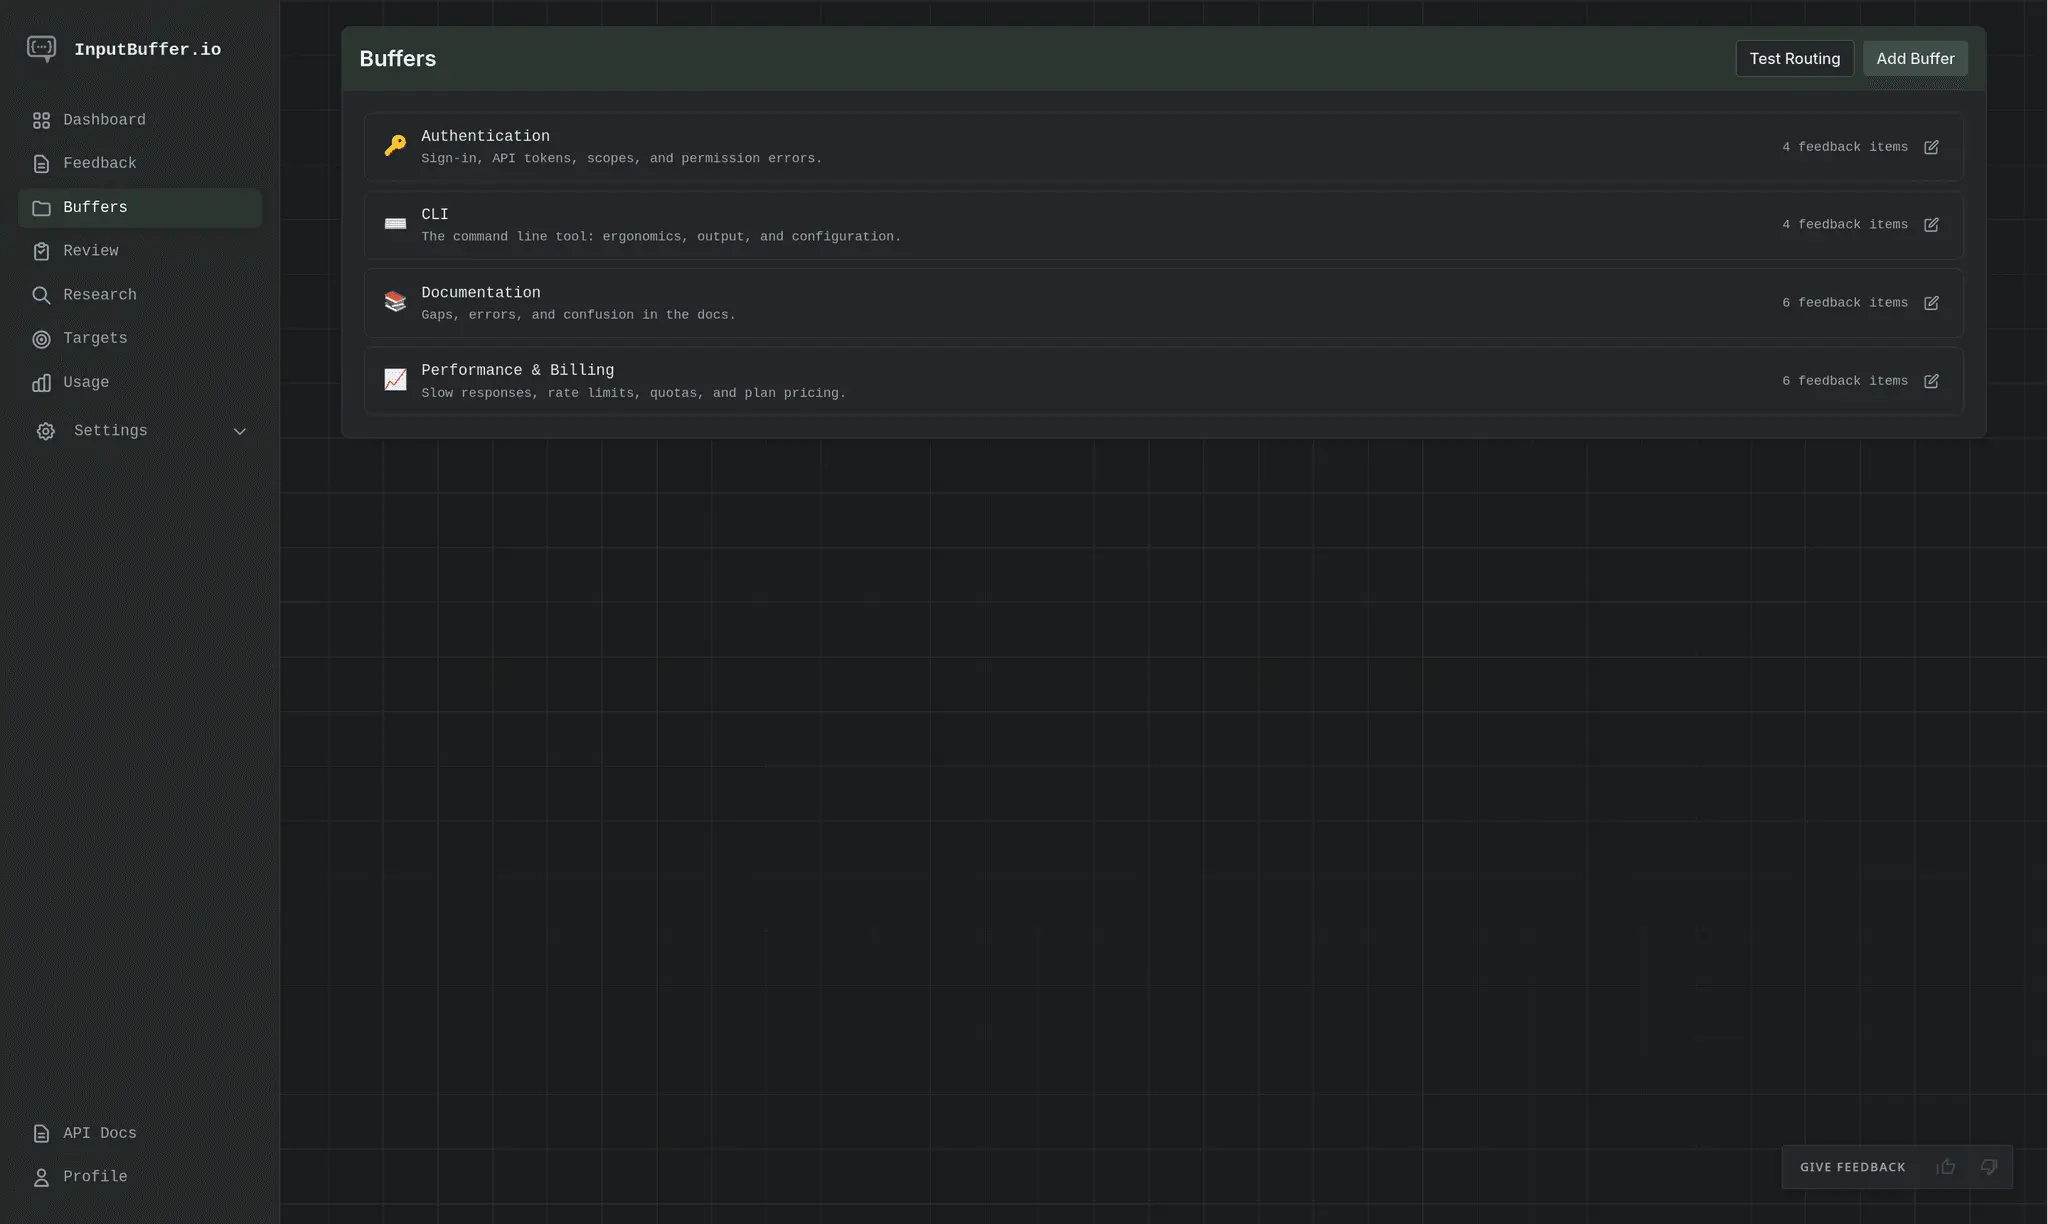Screen dimensions: 2048x1224
Task: Open the API Docs link
Action: click(140, 1133)
